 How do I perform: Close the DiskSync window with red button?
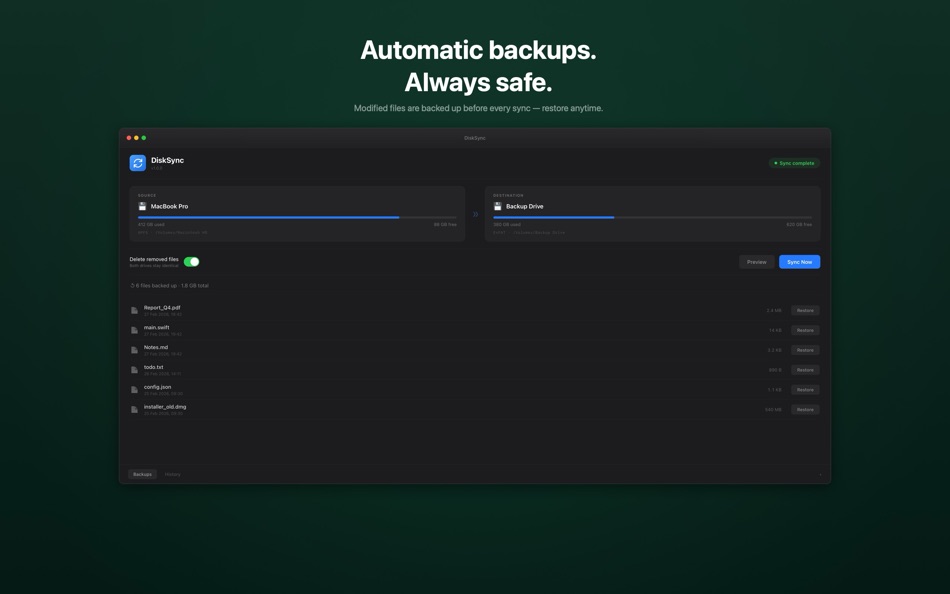pos(128,138)
